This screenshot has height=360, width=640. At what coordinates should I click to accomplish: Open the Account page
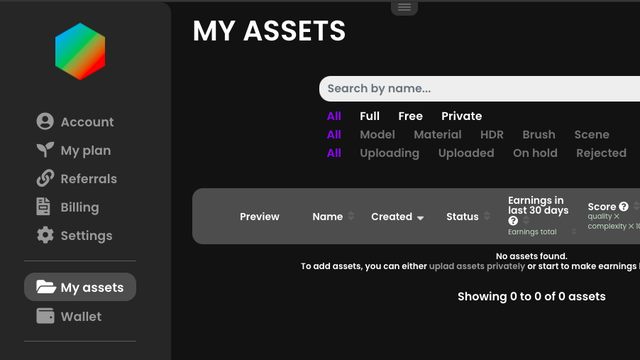coord(75,122)
